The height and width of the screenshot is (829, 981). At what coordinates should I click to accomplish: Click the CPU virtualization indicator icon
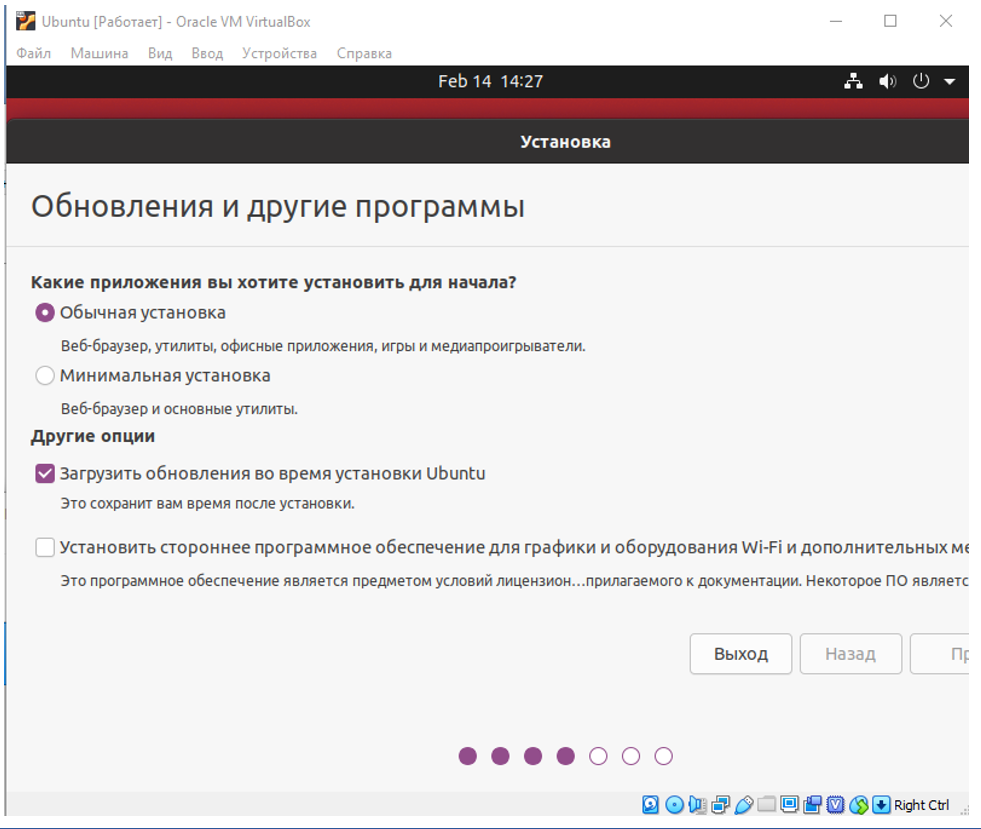835,805
